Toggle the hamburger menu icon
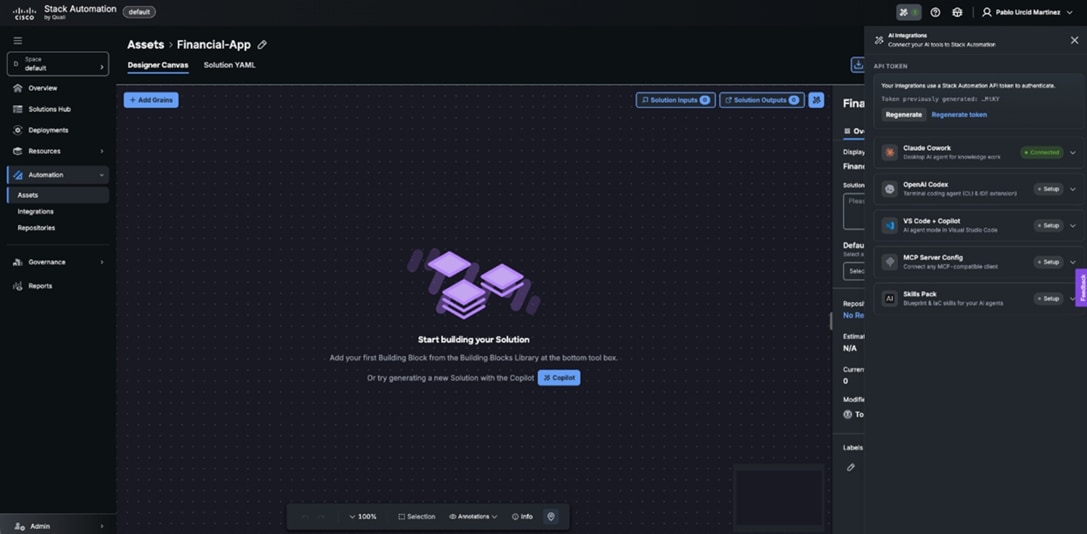This screenshot has width=1087, height=534. point(17,41)
